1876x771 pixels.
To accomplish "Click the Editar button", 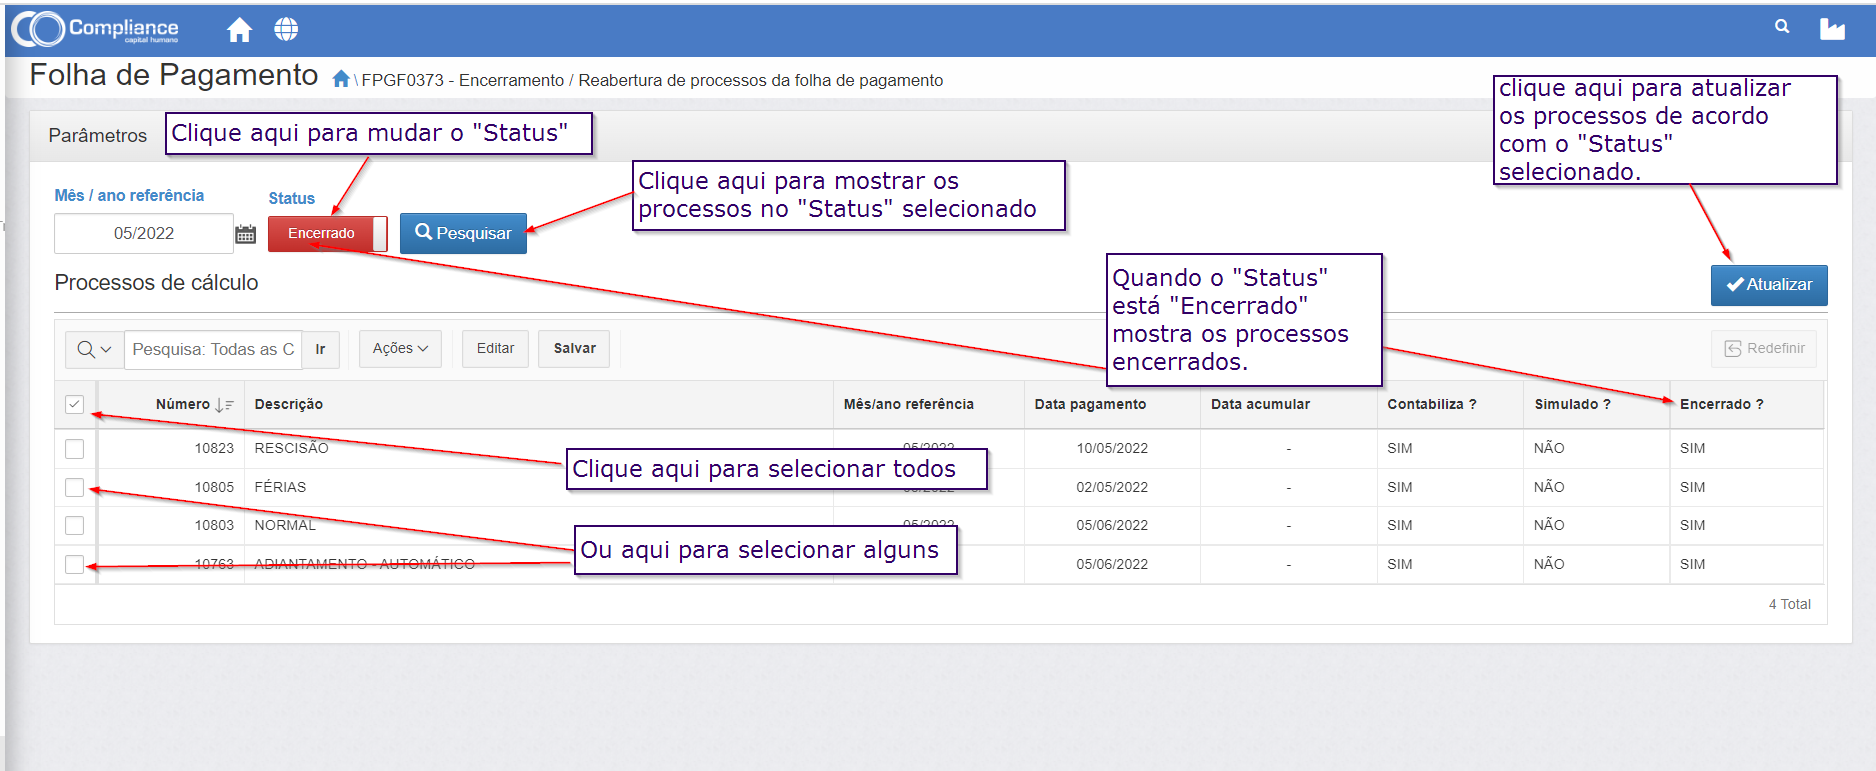I will pyautogui.click(x=495, y=348).
